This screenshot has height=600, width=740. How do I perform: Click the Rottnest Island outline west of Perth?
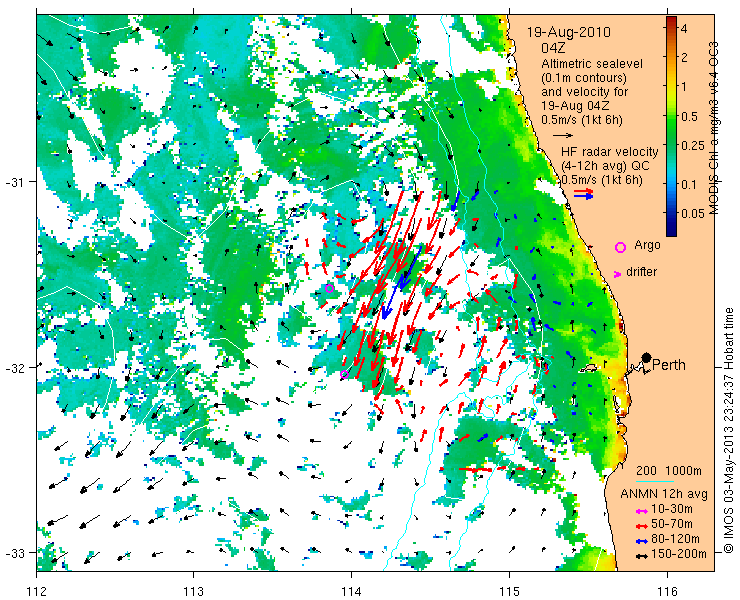click(x=588, y=368)
